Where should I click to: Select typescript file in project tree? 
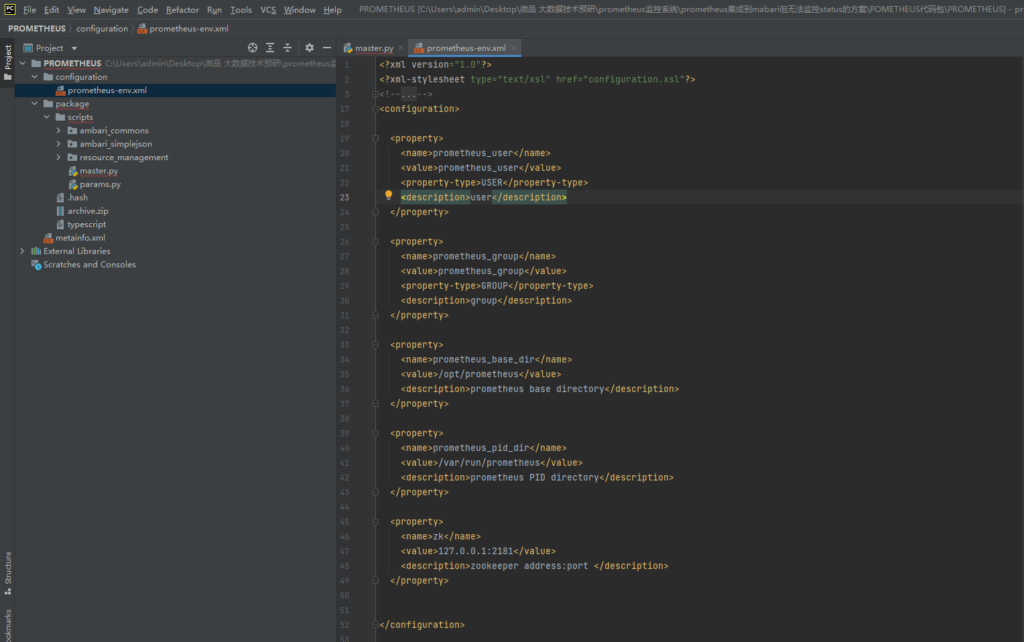(86, 225)
